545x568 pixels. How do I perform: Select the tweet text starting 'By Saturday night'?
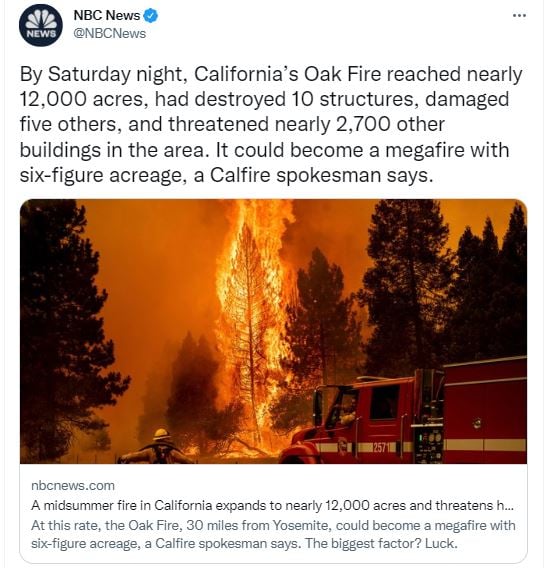click(271, 124)
